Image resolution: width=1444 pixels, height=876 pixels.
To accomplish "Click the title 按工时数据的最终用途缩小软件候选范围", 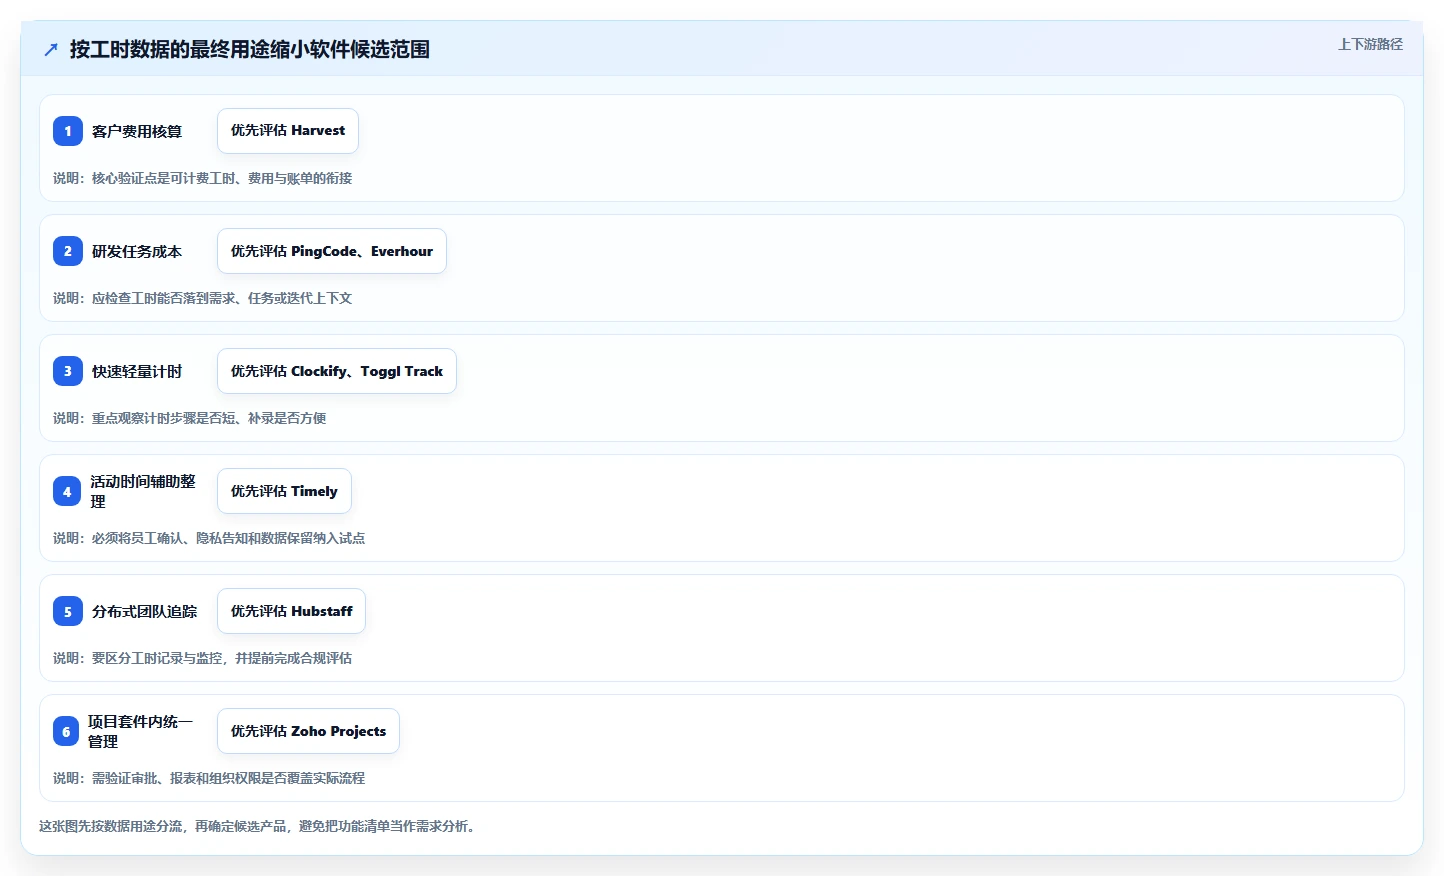I will click(x=250, y=49).
